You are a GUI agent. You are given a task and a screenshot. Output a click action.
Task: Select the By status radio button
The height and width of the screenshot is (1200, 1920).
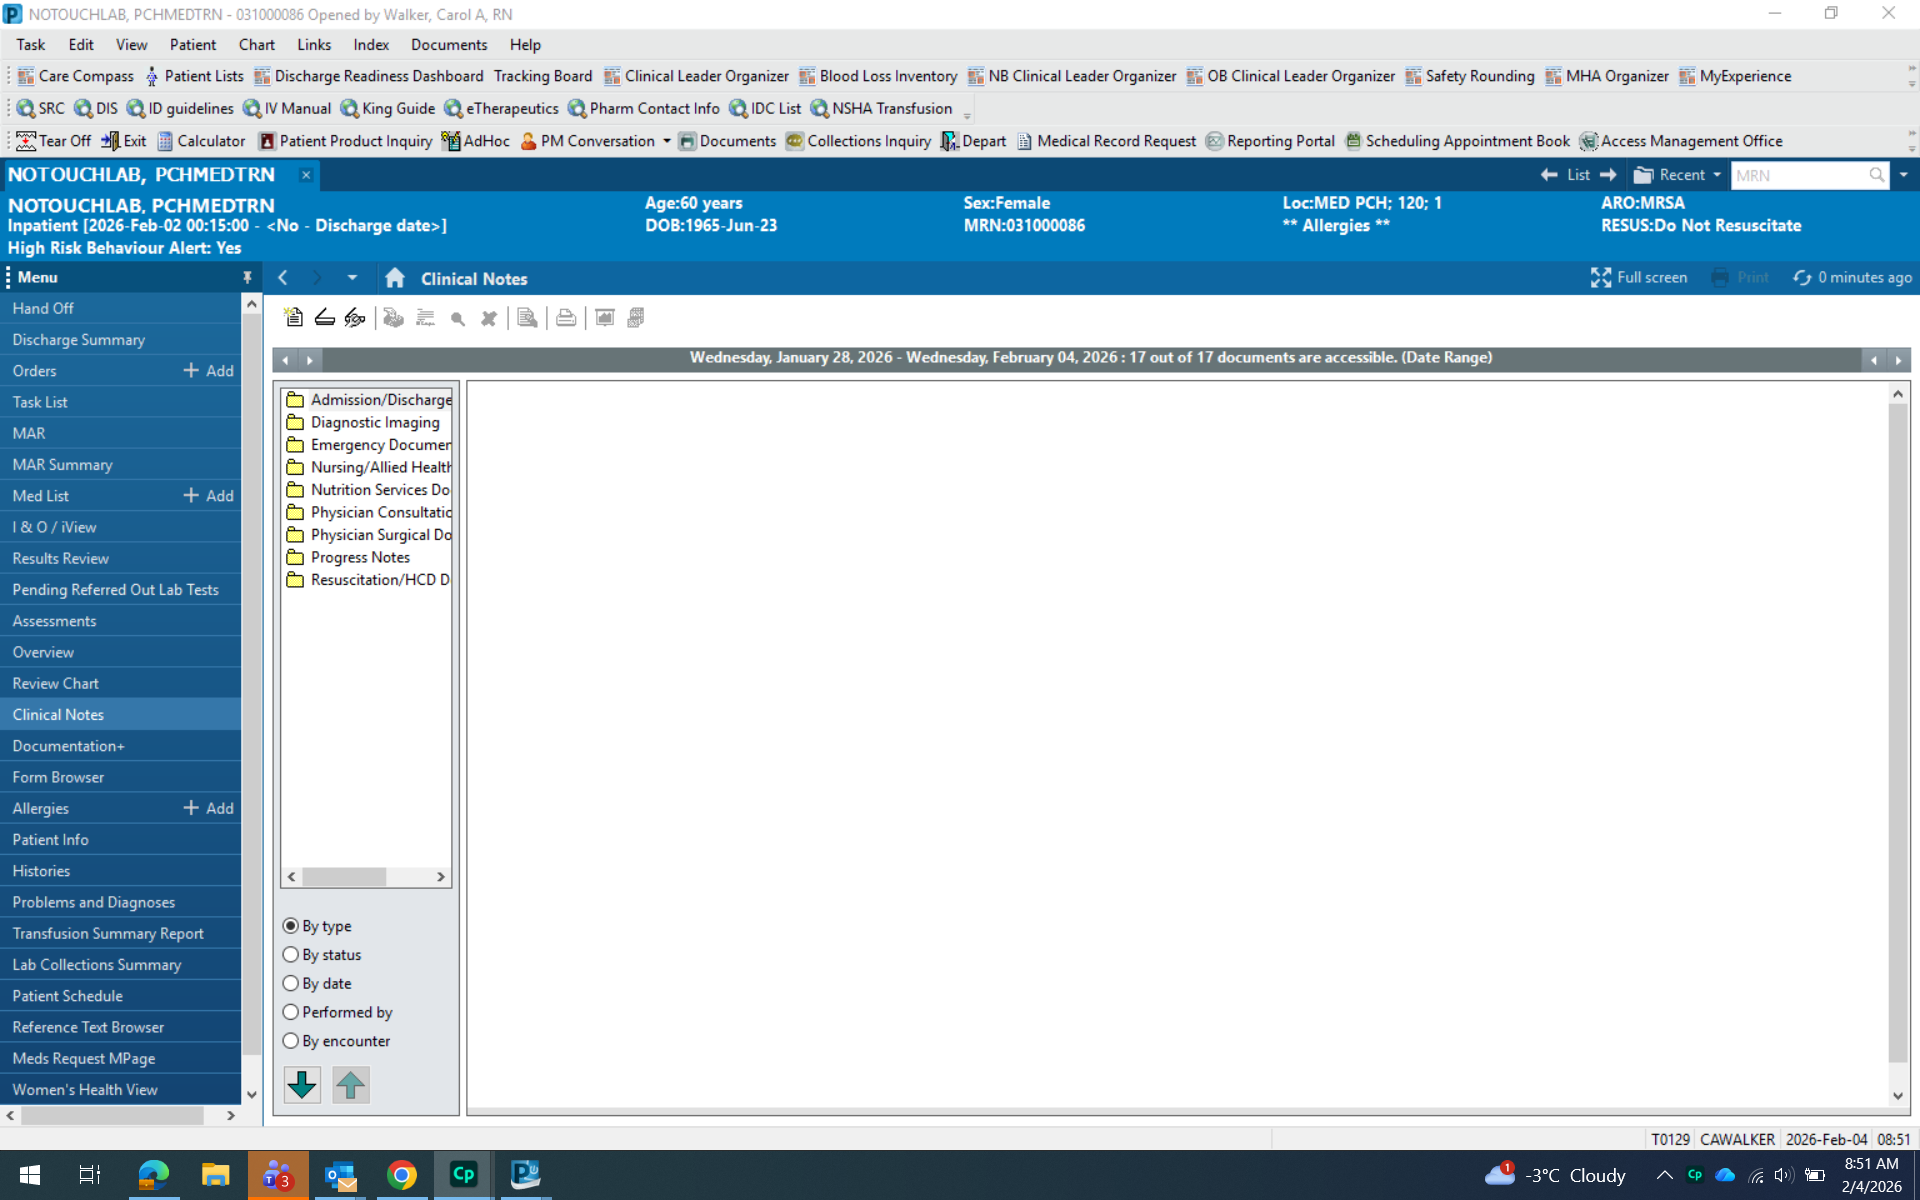tap(291, 955)
